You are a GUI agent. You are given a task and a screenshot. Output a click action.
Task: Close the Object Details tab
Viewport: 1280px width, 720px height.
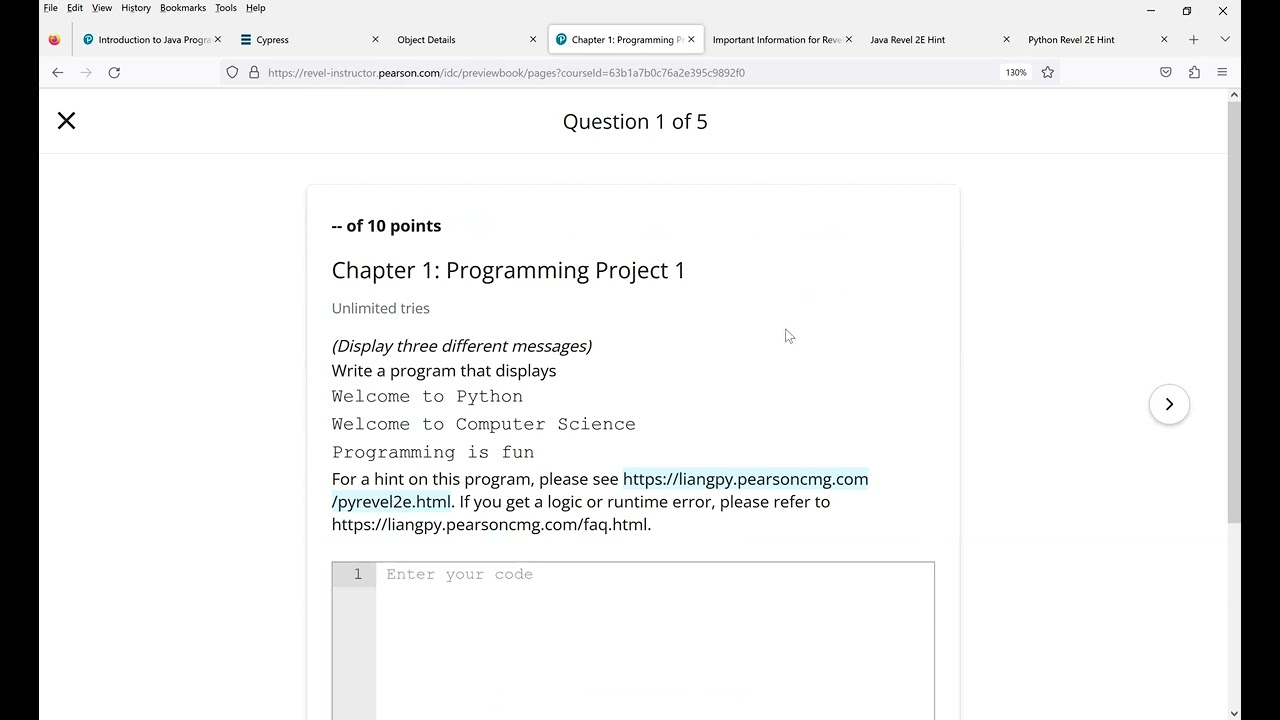click(533, 39)
